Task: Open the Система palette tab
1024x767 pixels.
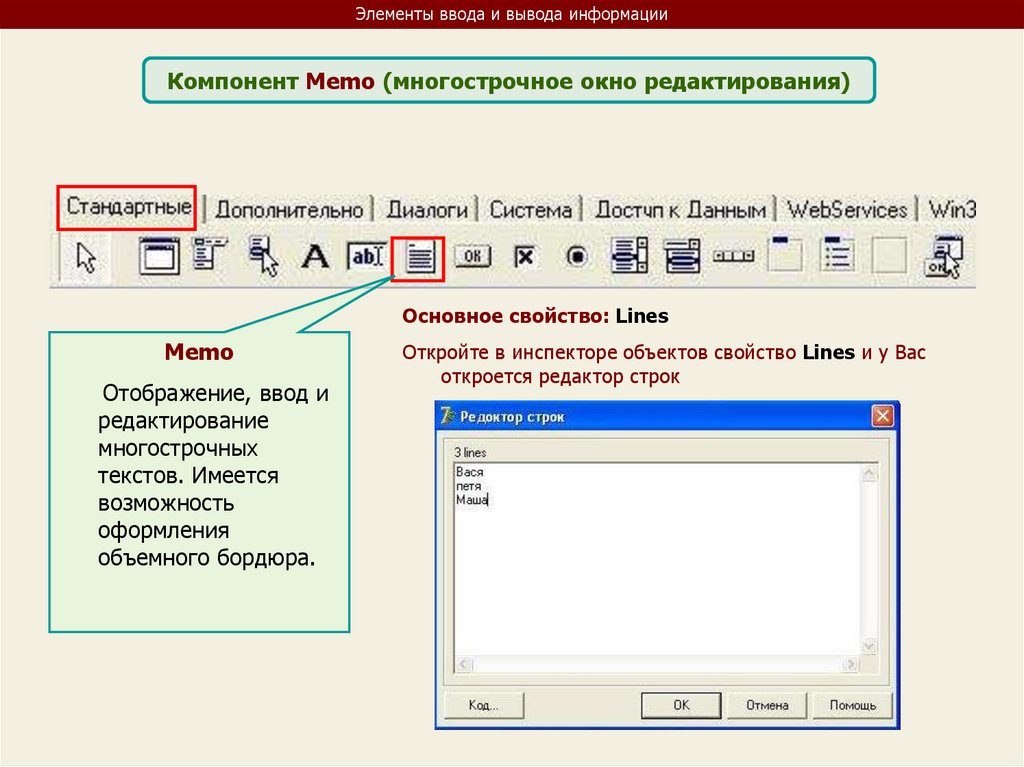Action: pos(530,210)
